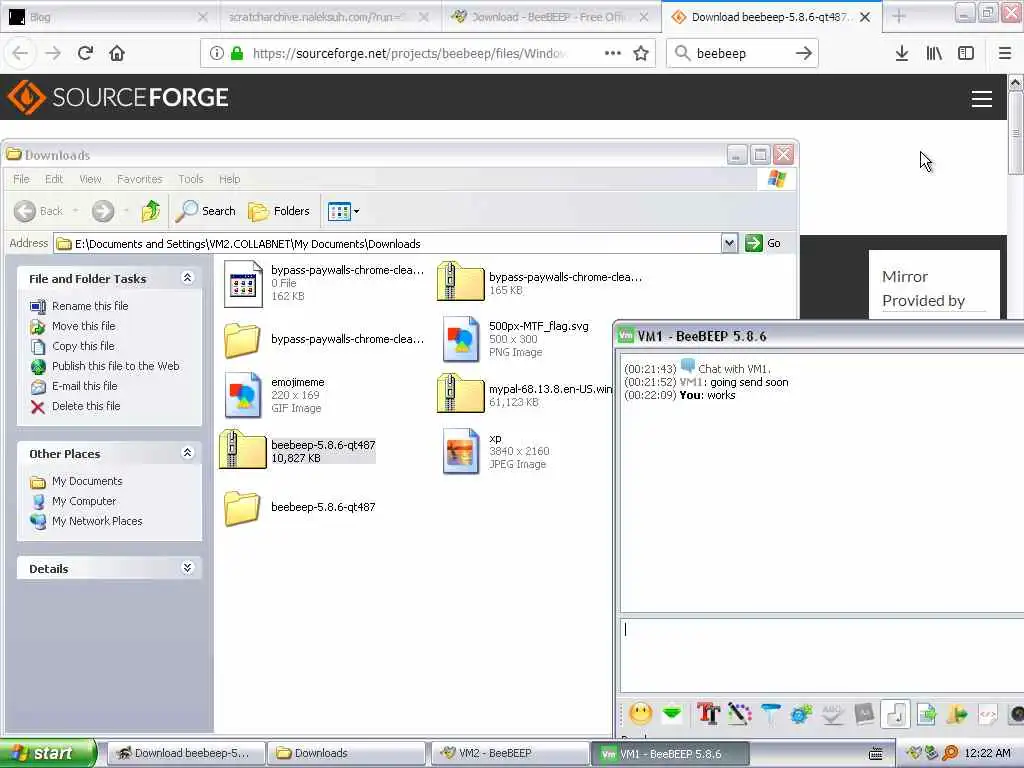
Task: Click the Forward arrow in Downloads window
Action: [x=103, y=211]
